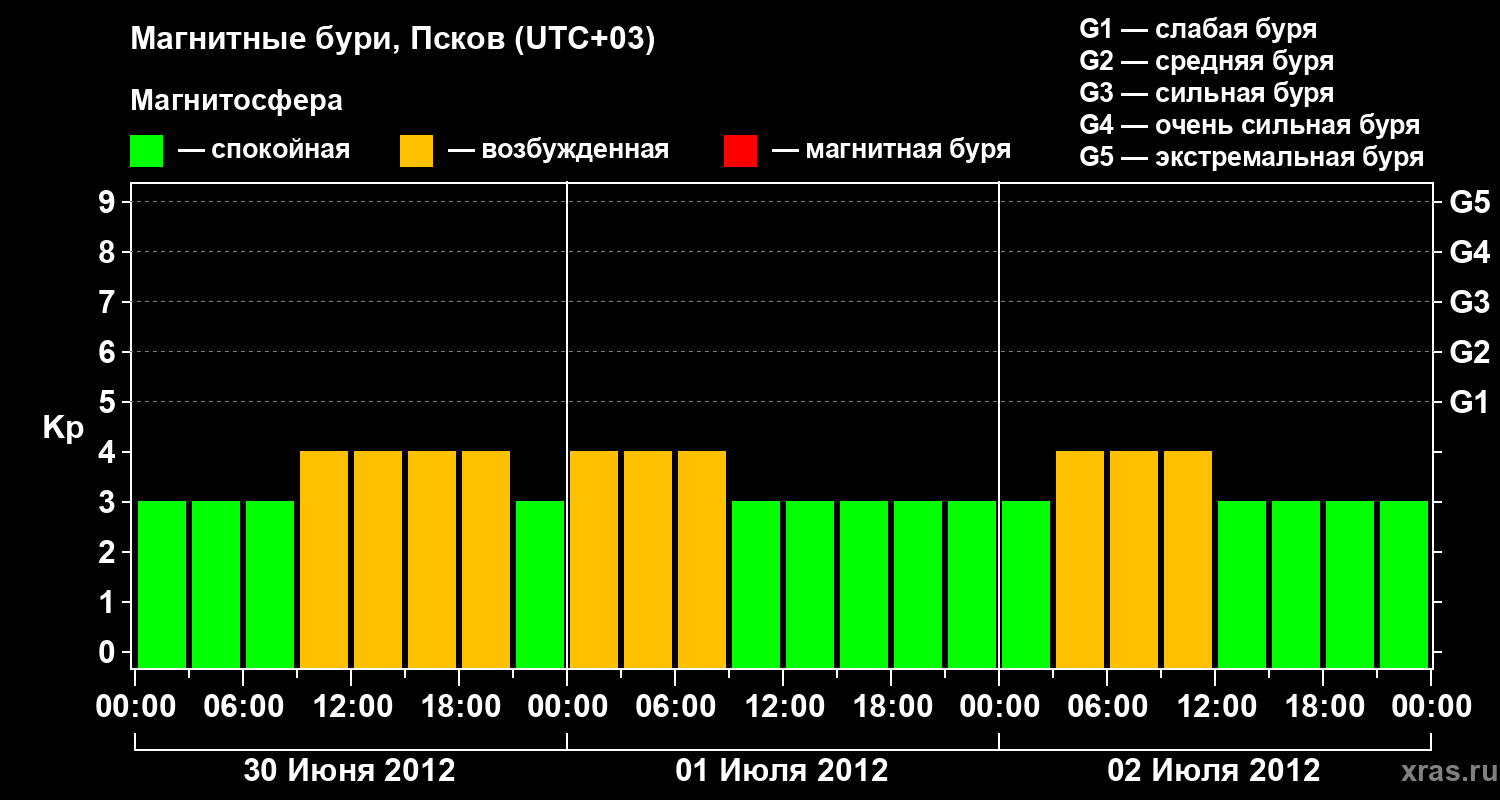Screen dimensions: 1500x800
Task: Click the green 'спокойная' legend swatch
Action: (x=147, y=151)
